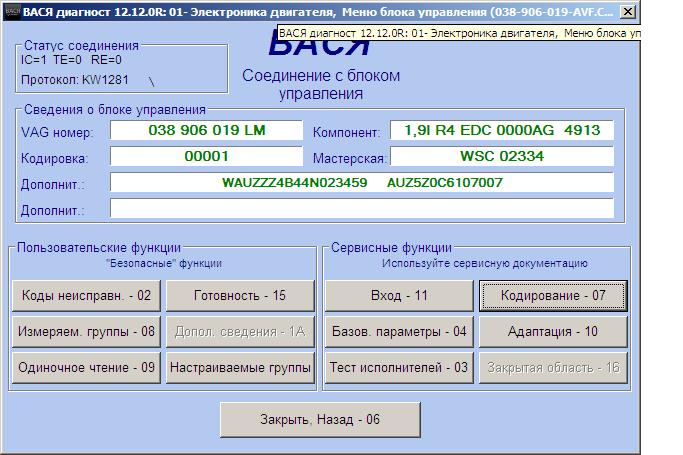Click the Кодировка: label
683x455 pixels.
coord(54,158)
